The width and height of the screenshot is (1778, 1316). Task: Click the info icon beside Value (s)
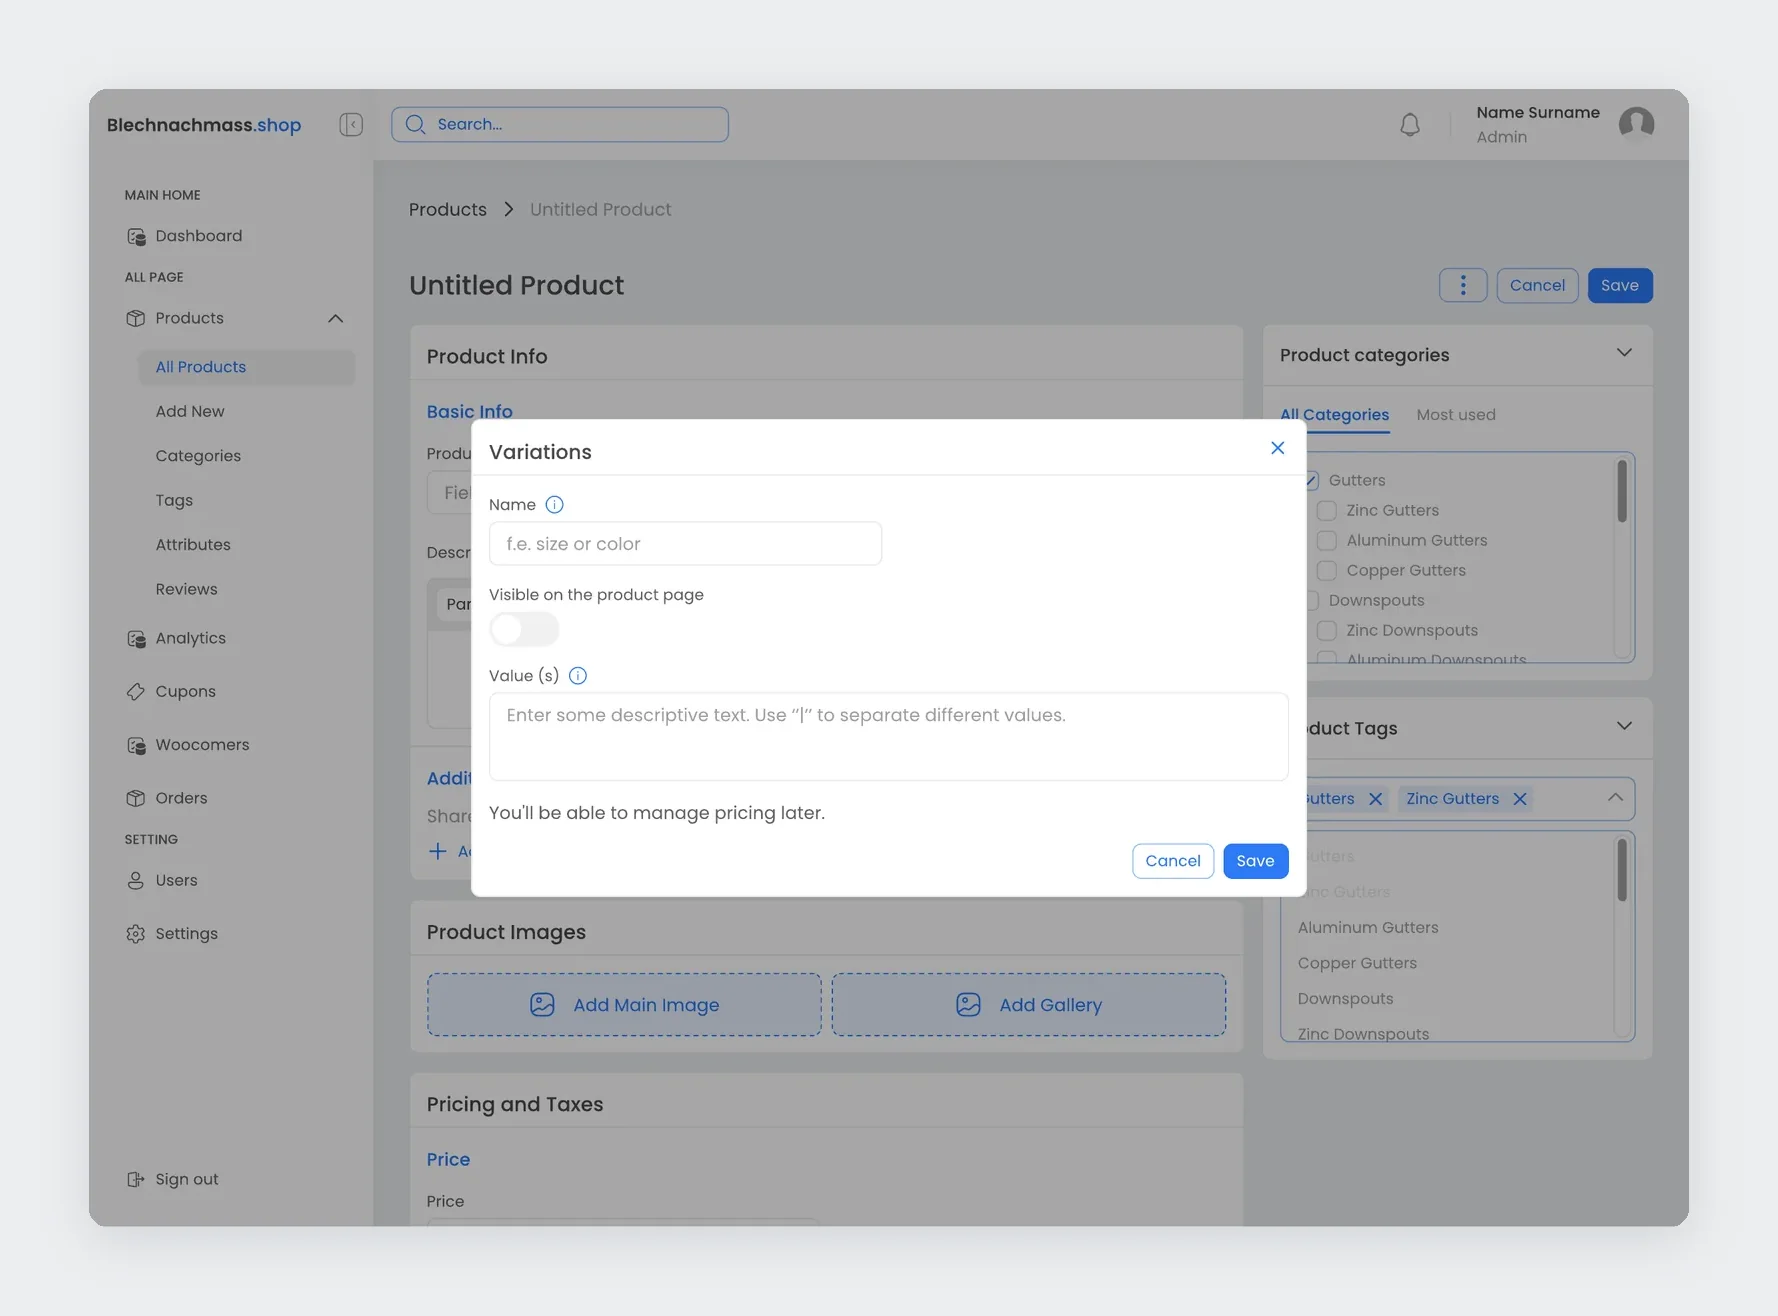578,676
